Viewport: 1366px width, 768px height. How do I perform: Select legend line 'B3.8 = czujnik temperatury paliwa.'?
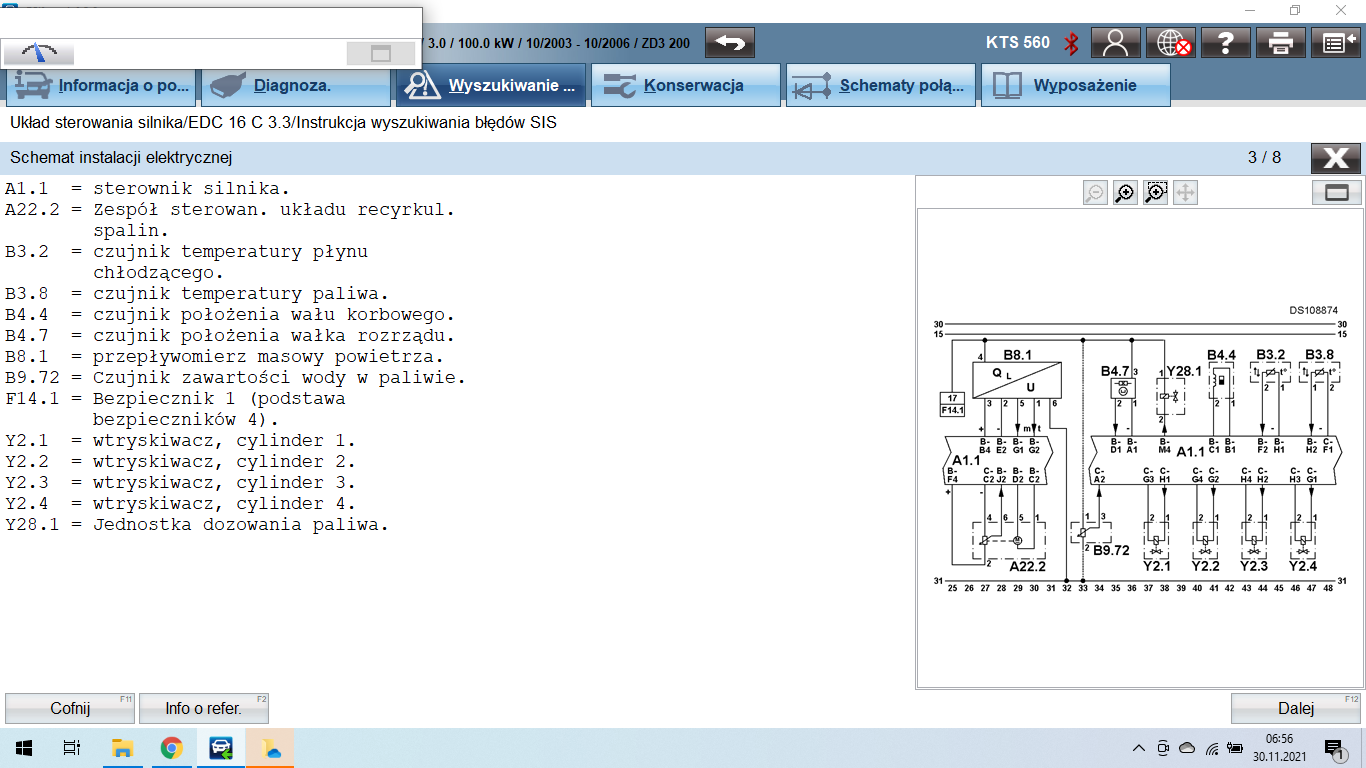click(196, 293)
